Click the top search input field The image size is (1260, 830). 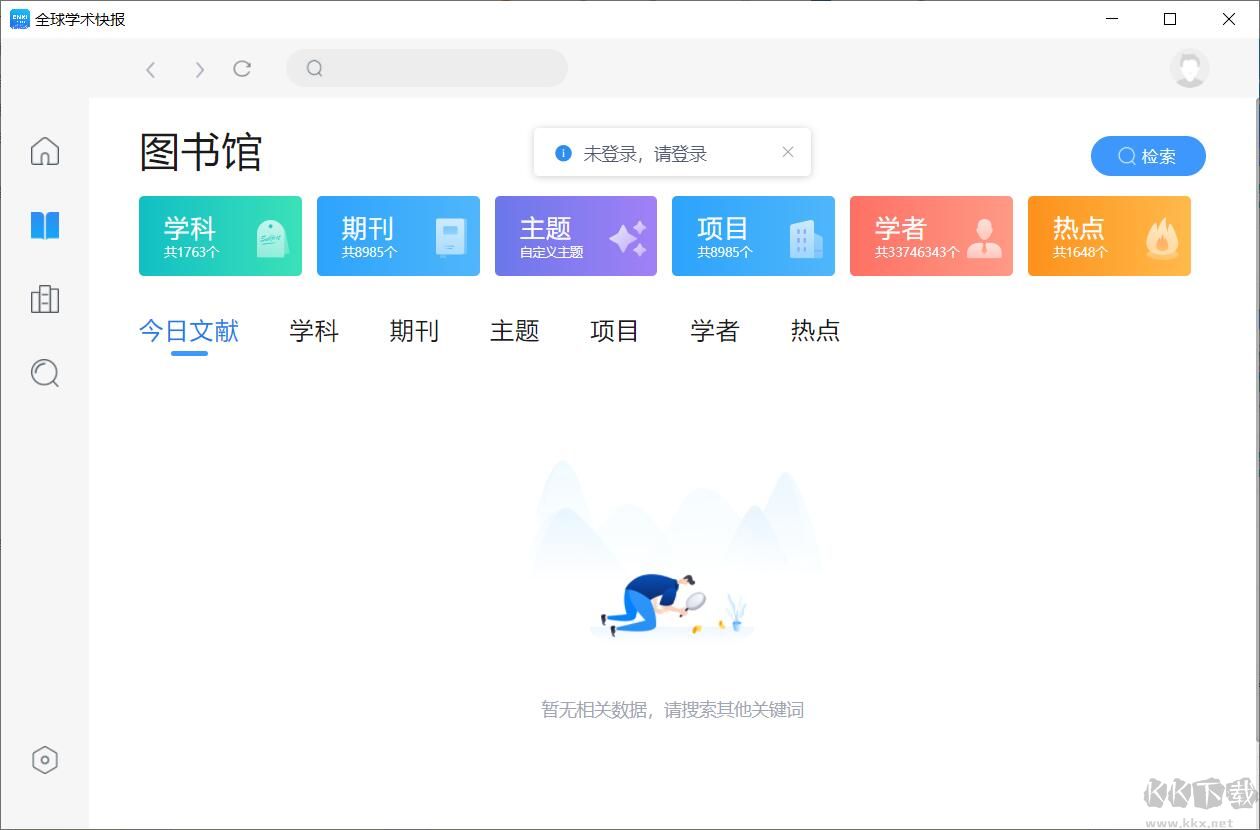(427, 68)
